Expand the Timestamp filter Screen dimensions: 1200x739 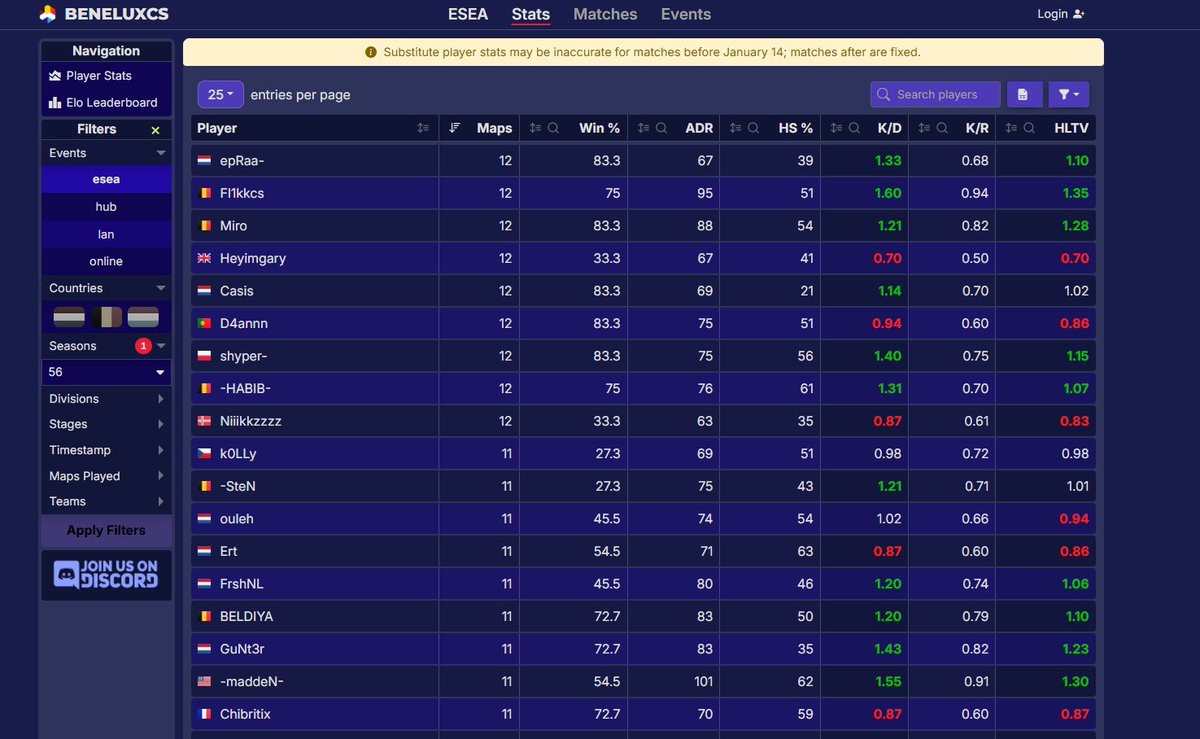tap(106, 450)
